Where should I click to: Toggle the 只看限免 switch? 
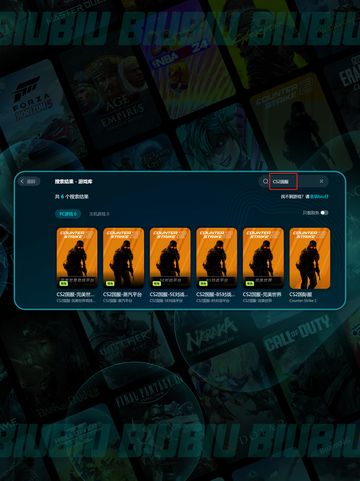(x=324, y=213)
